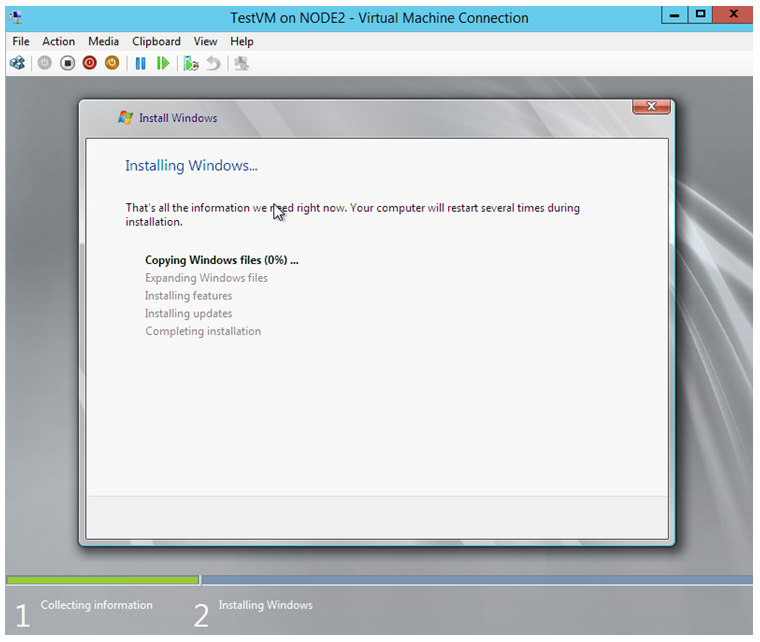Click the 'Installing Windows' stage 2 label
This screenshot has height=642, width=760.
pyautogui.click(x=266, y=605)
